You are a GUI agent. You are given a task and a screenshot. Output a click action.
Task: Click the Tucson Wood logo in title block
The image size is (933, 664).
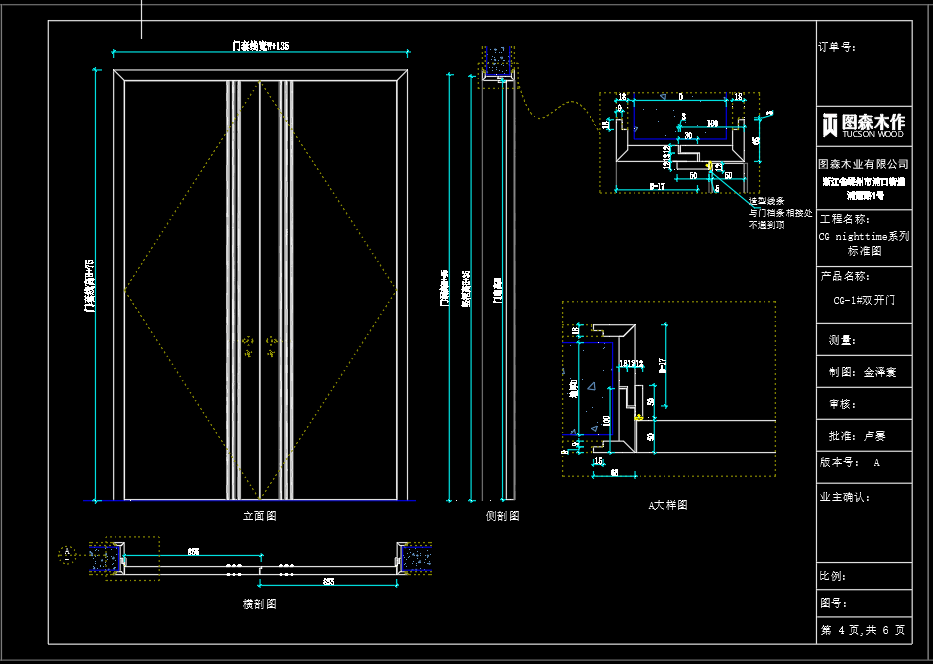point(863,124)
